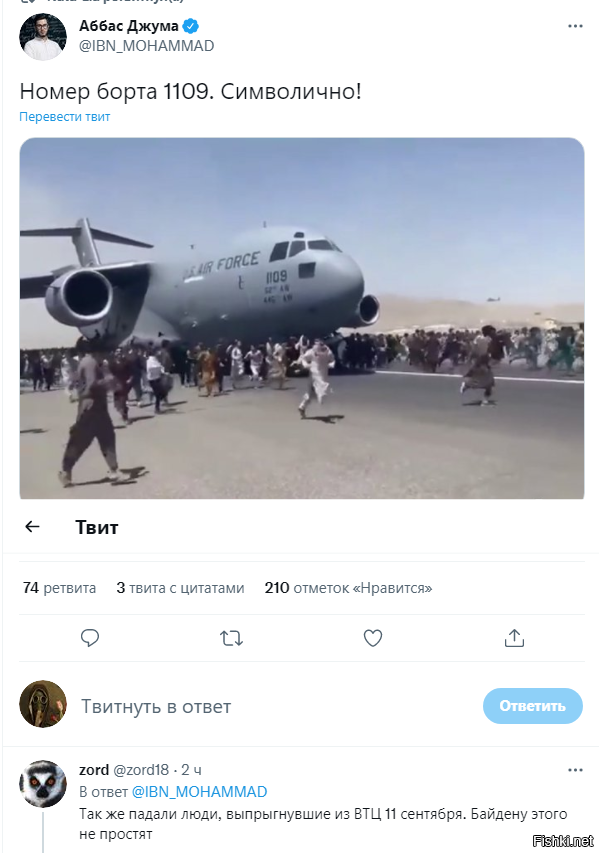Click the @IBN_MOHAMMAD mention in the reply
Screen dimensions: 599x853
pos(200,792)
